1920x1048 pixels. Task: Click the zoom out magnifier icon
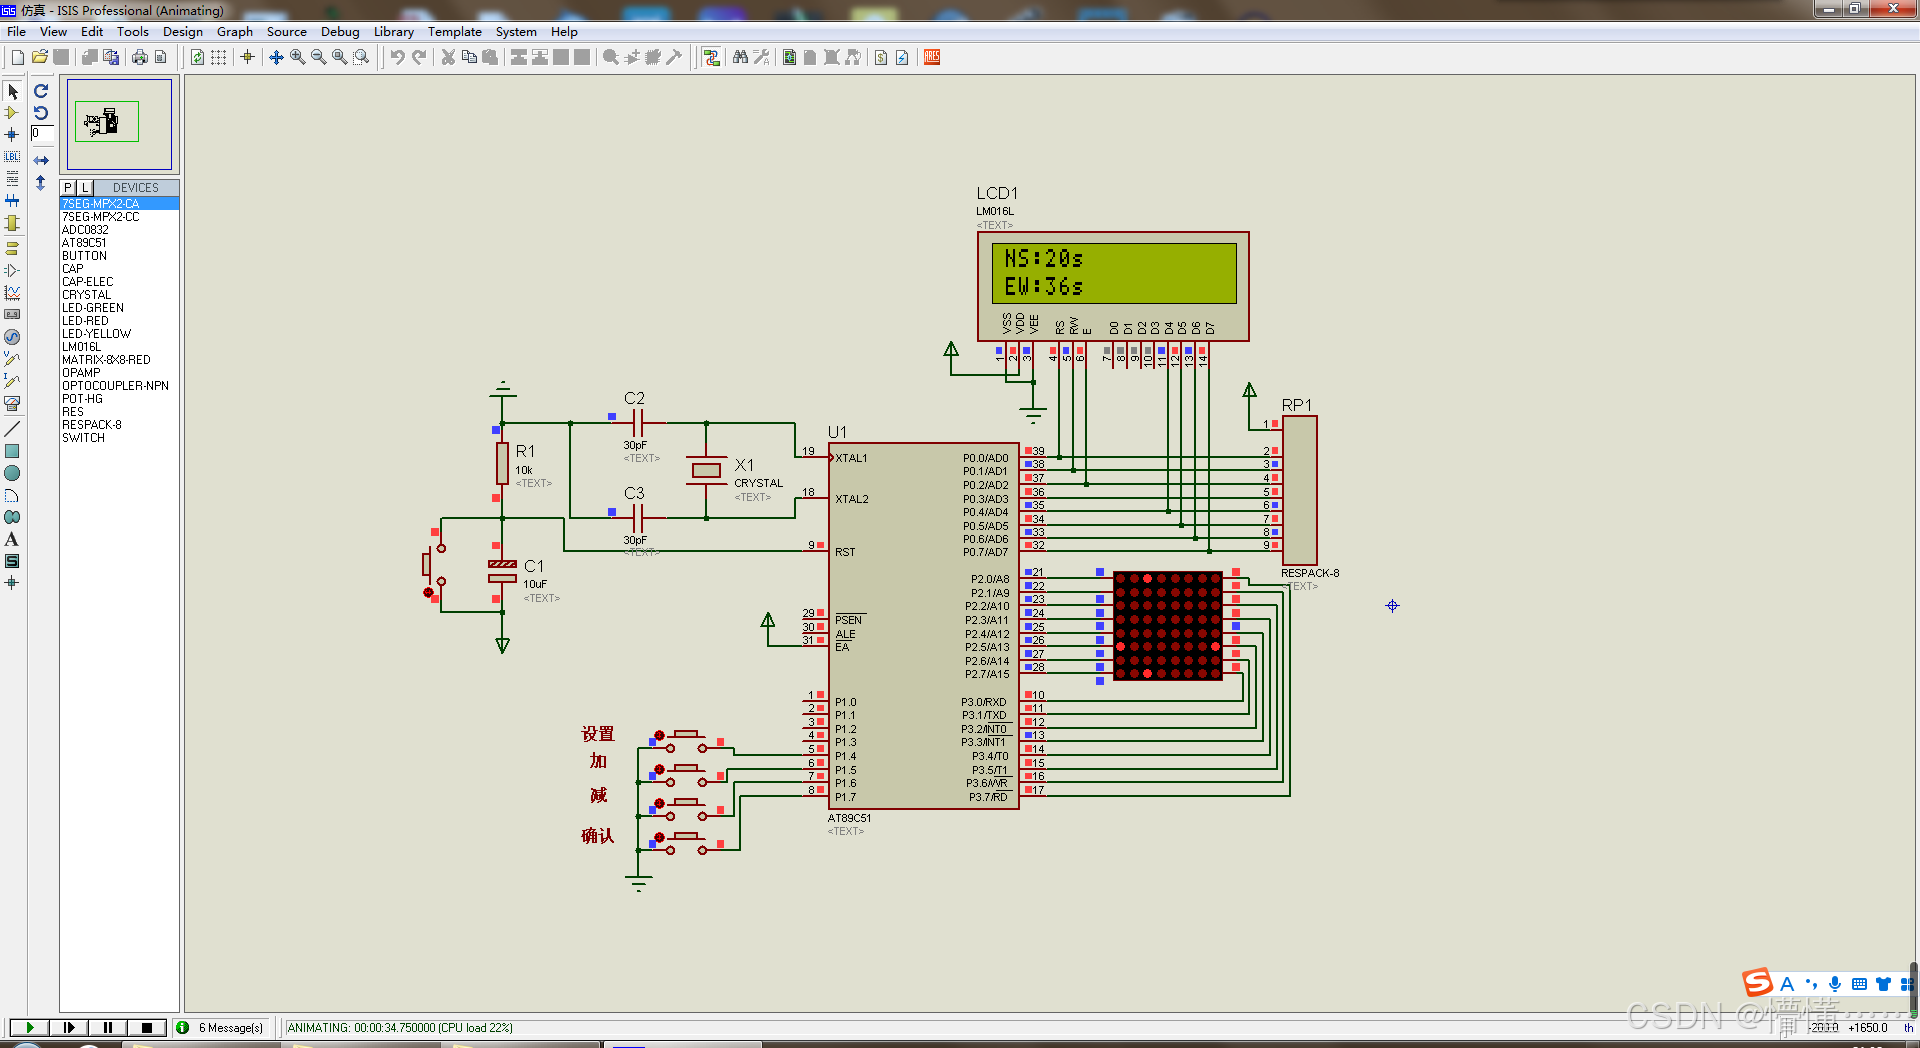pos(318,57)
